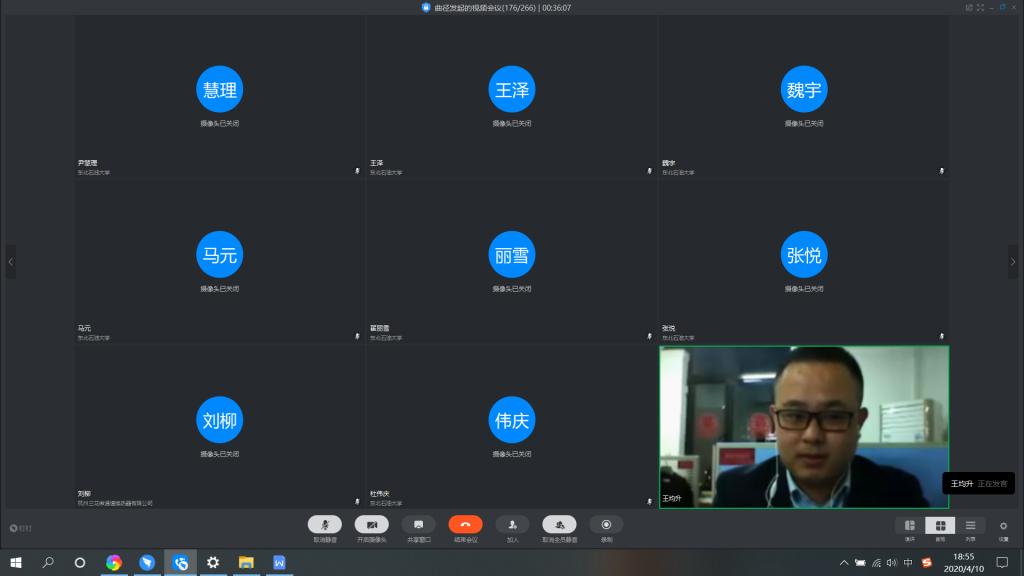The width and height of the screenshot is (1024, 576).
Task: Select the speaking participant's video tile
Action: (804, 427)
